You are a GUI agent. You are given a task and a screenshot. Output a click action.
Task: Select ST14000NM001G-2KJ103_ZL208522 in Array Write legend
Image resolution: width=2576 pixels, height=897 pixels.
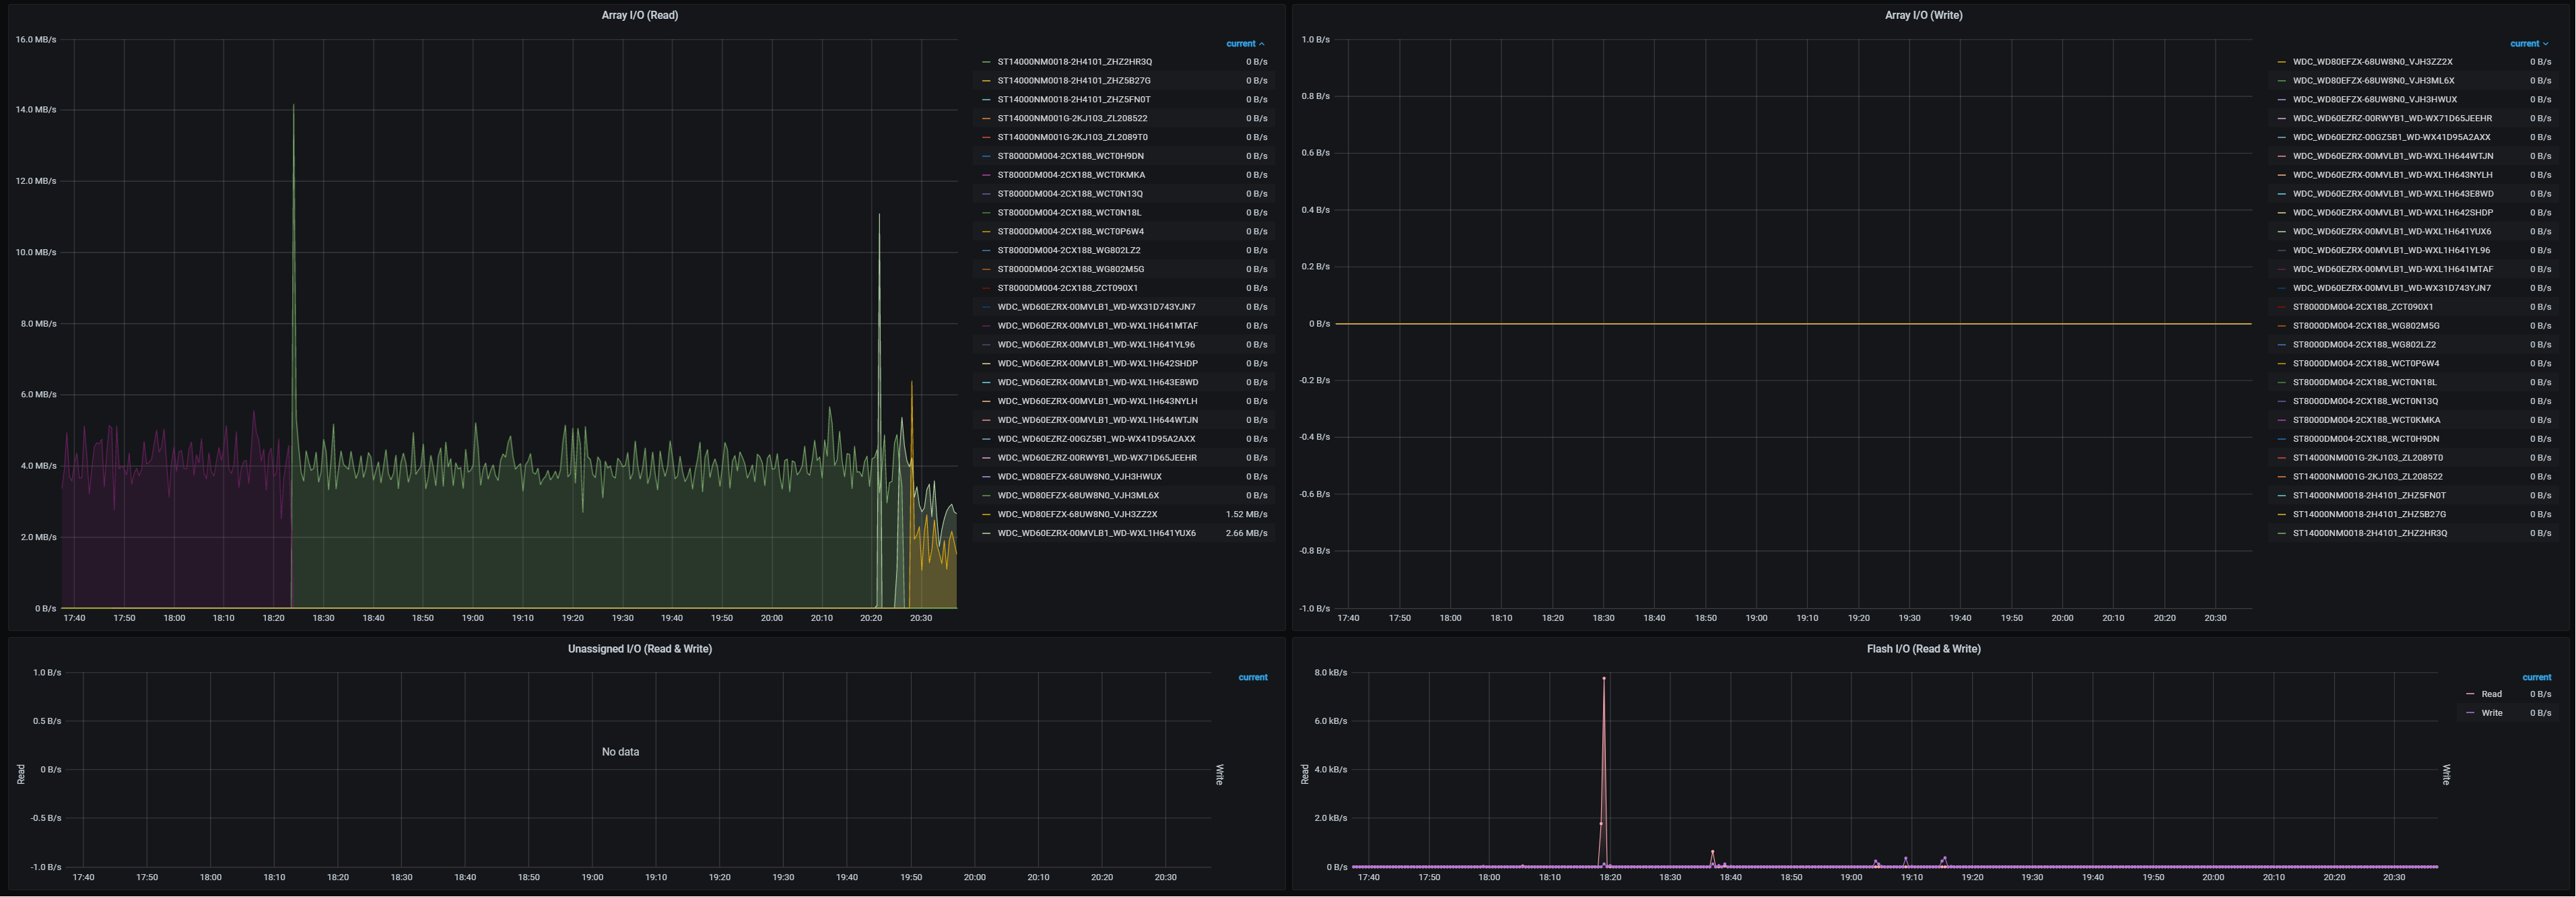2367,477
